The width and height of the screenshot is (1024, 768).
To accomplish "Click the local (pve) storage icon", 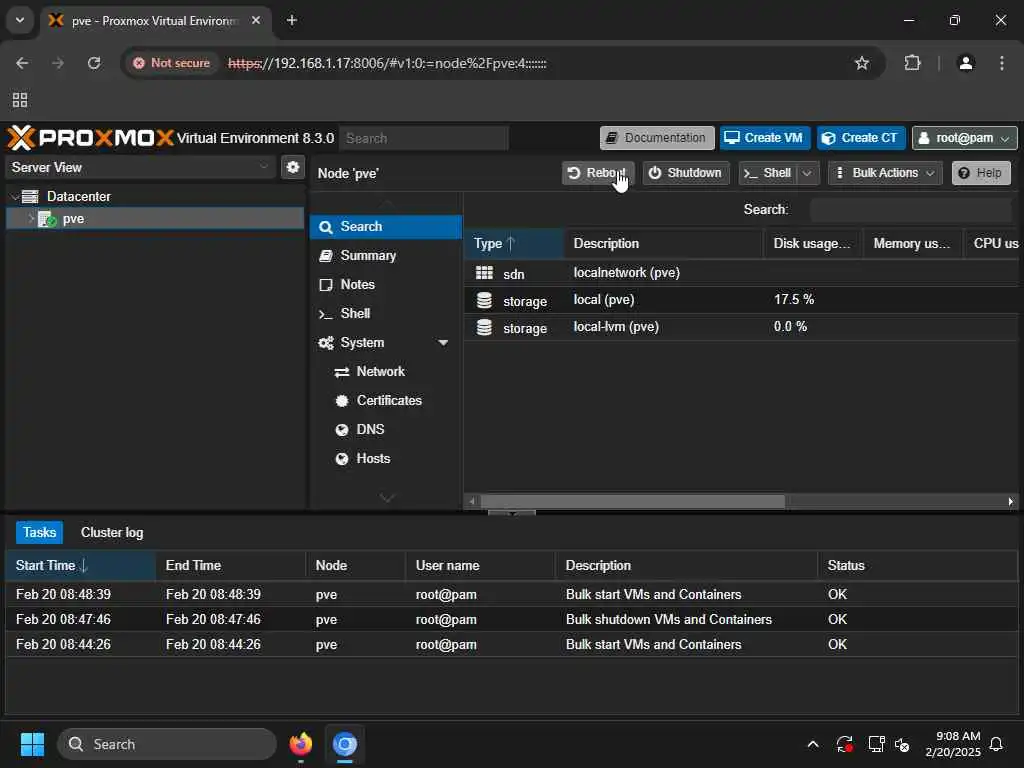I will tap(484, 300).
